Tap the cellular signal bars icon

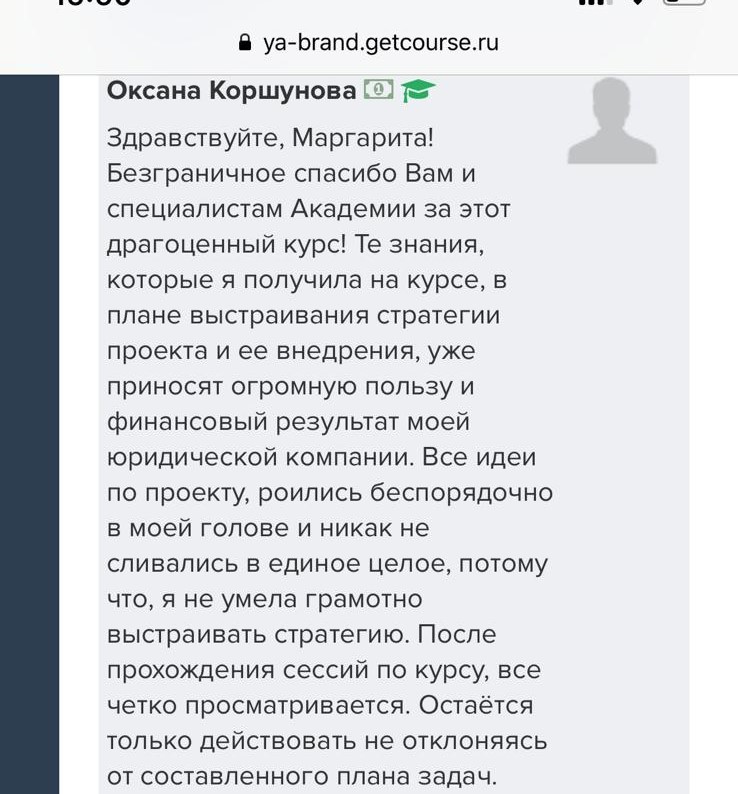[595, 3]
